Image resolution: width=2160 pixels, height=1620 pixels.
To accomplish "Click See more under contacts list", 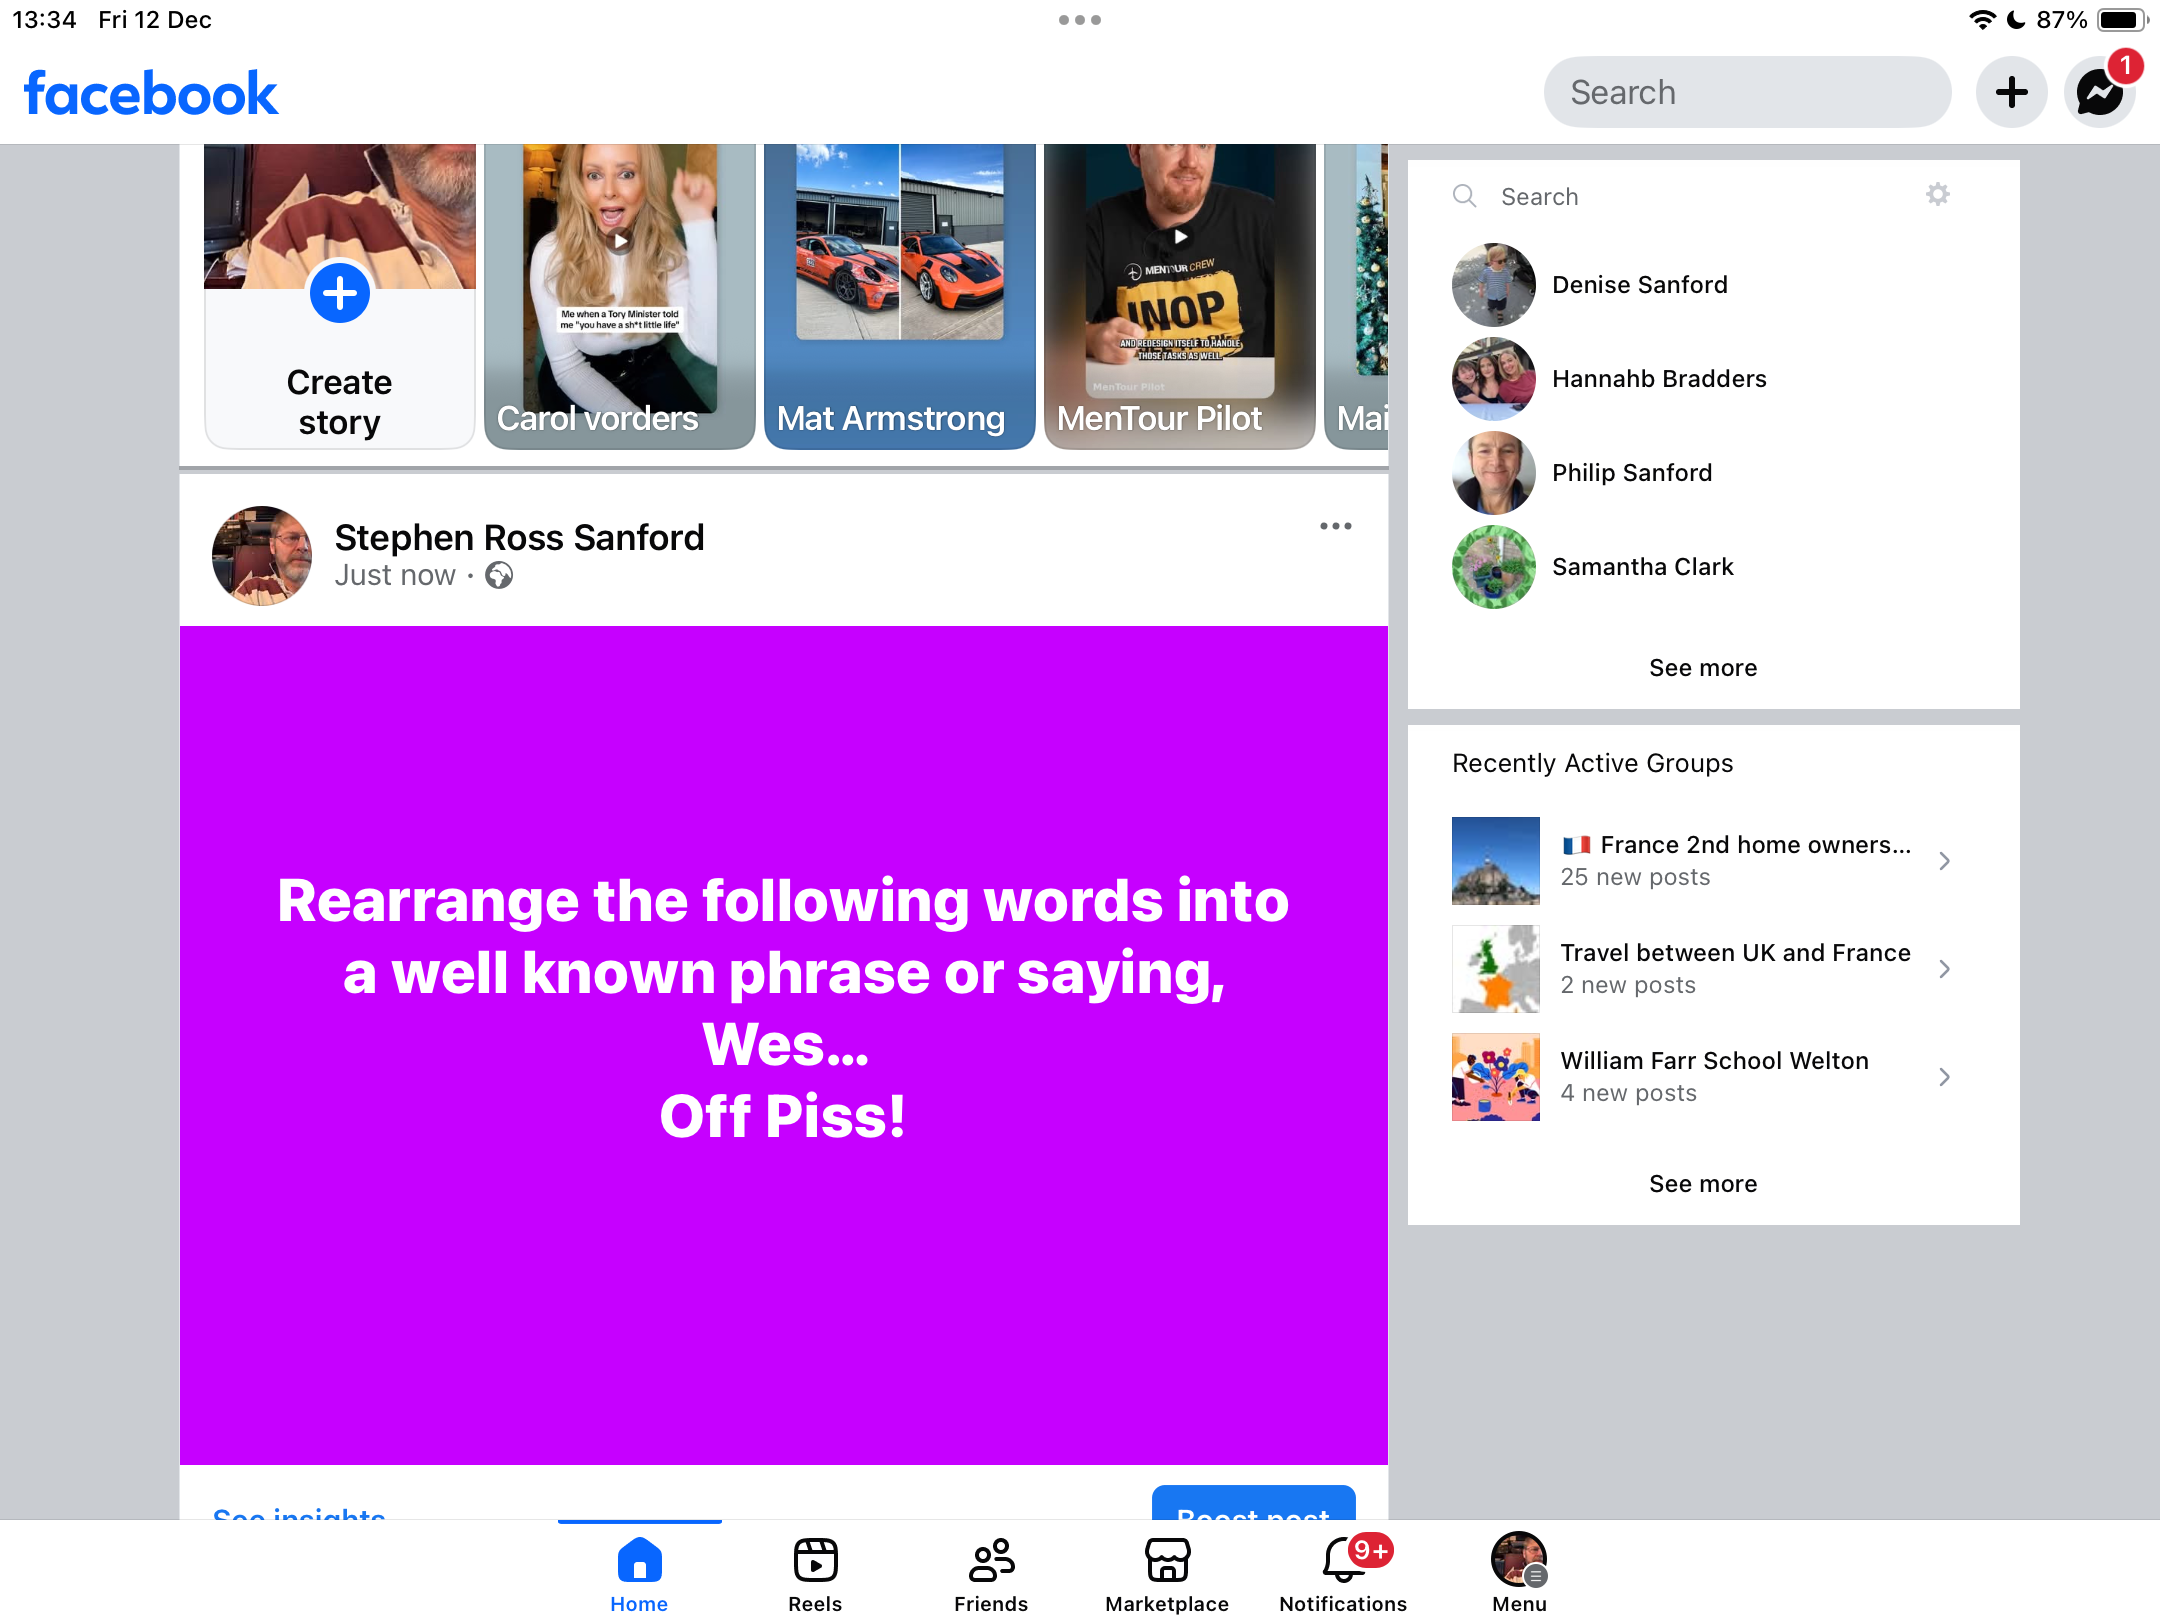I will 1702,668.
